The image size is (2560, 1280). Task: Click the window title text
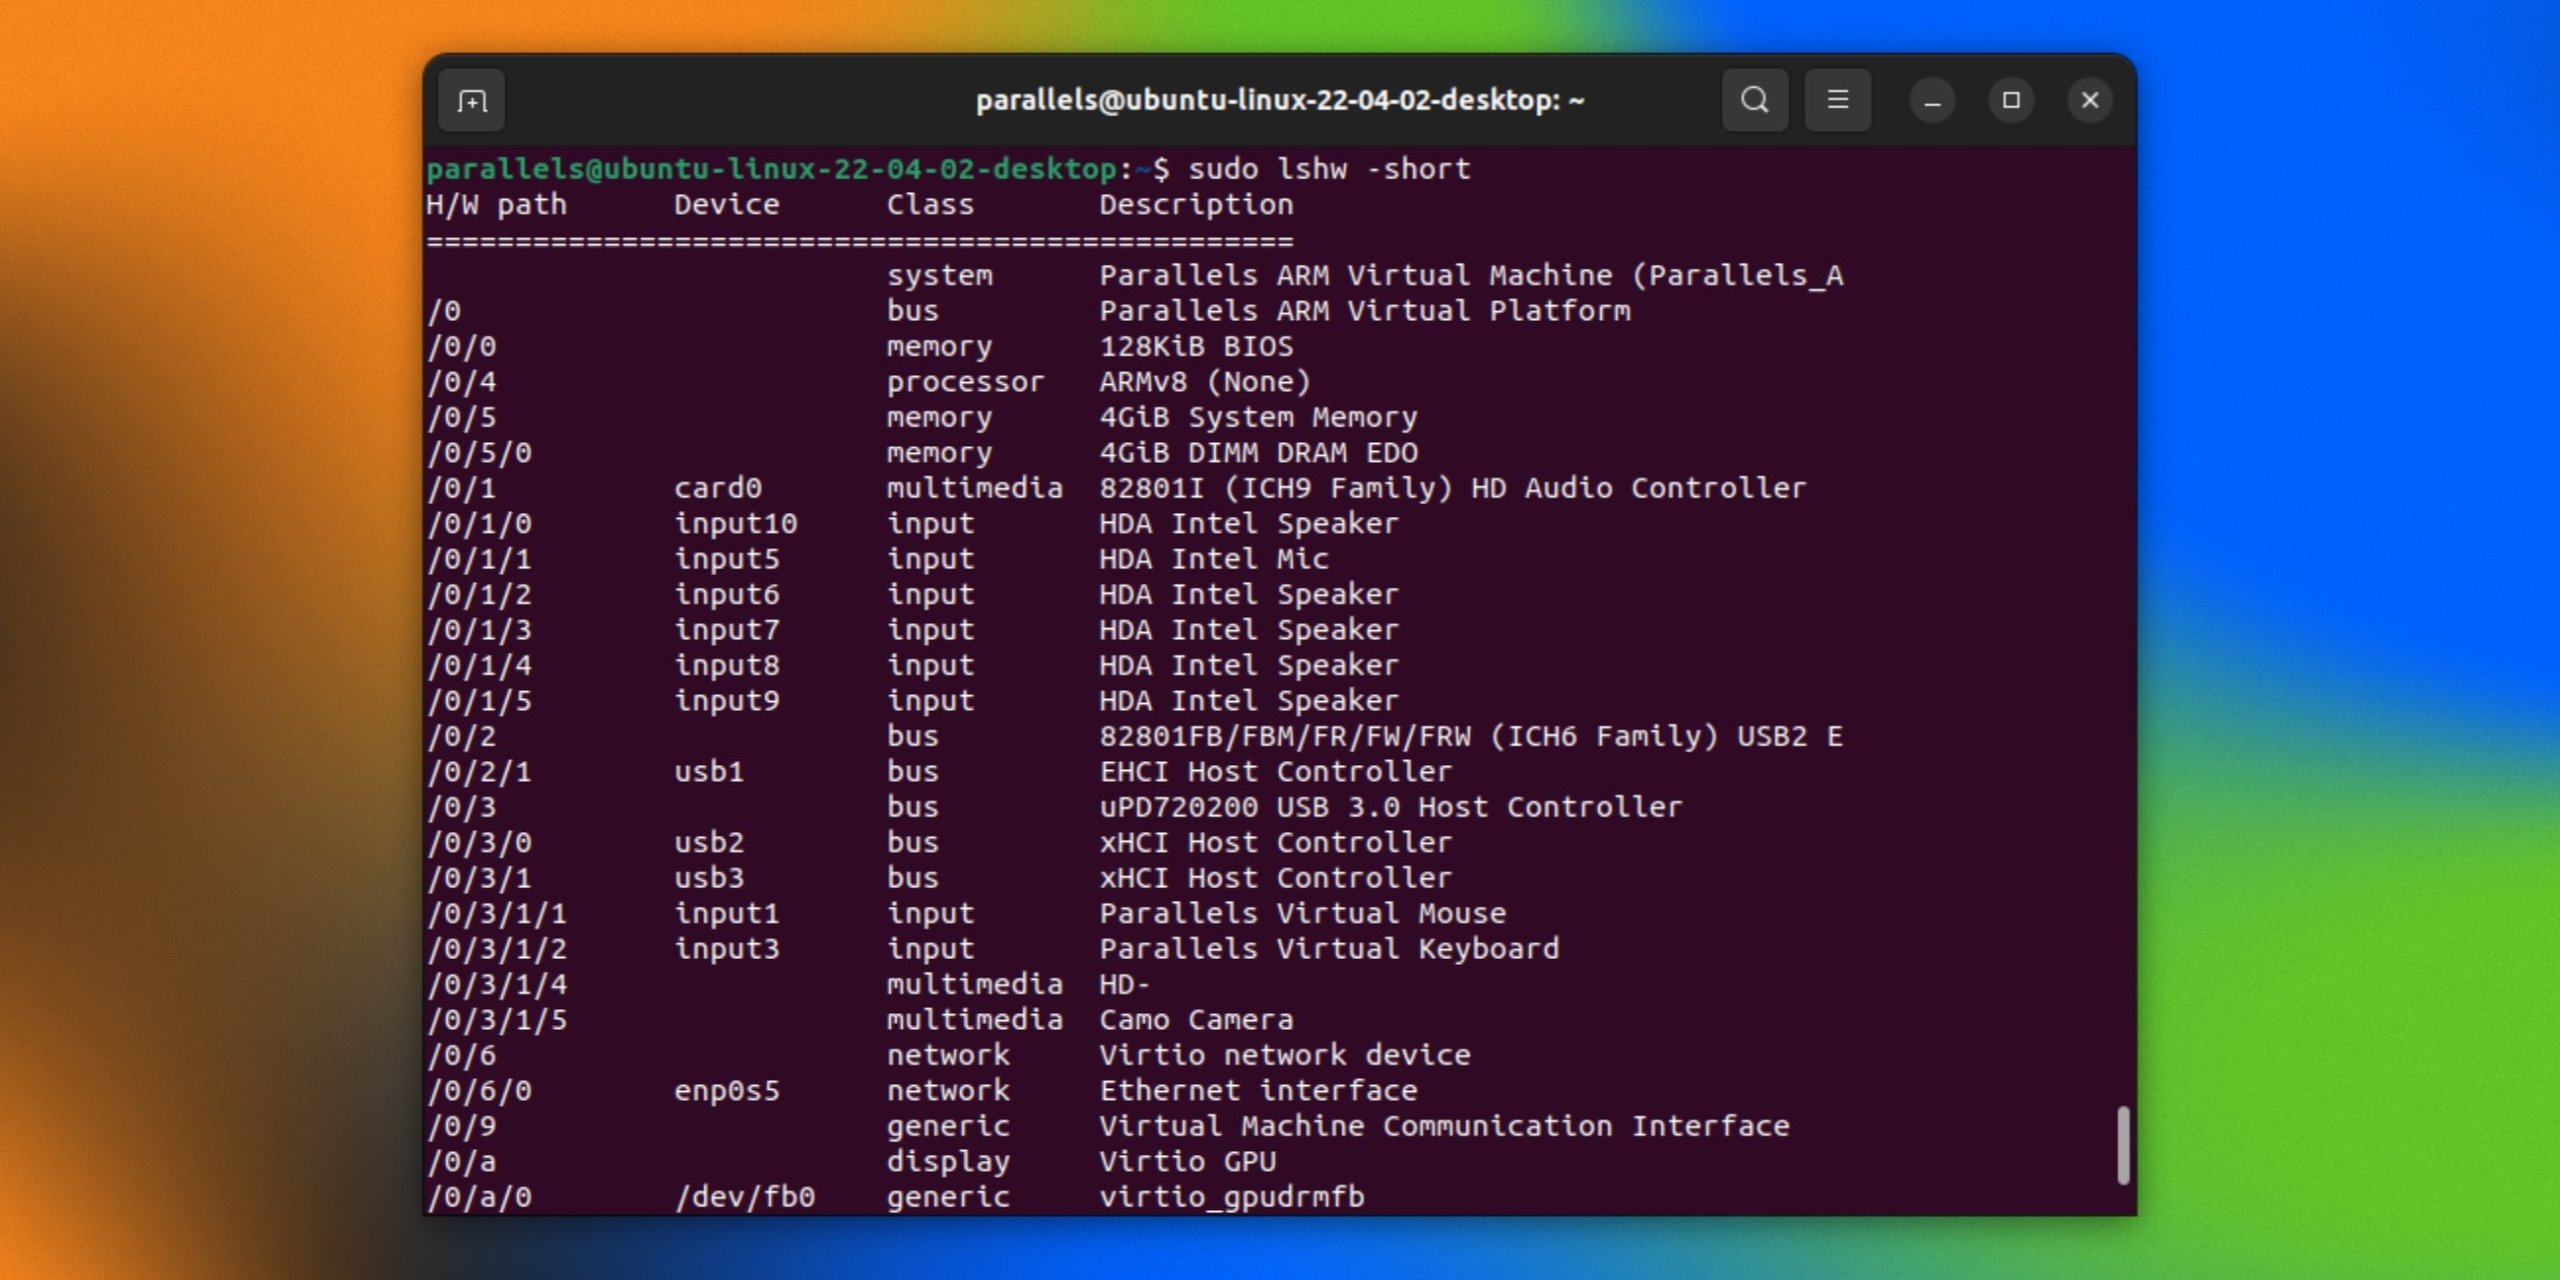click(1277, 100)
